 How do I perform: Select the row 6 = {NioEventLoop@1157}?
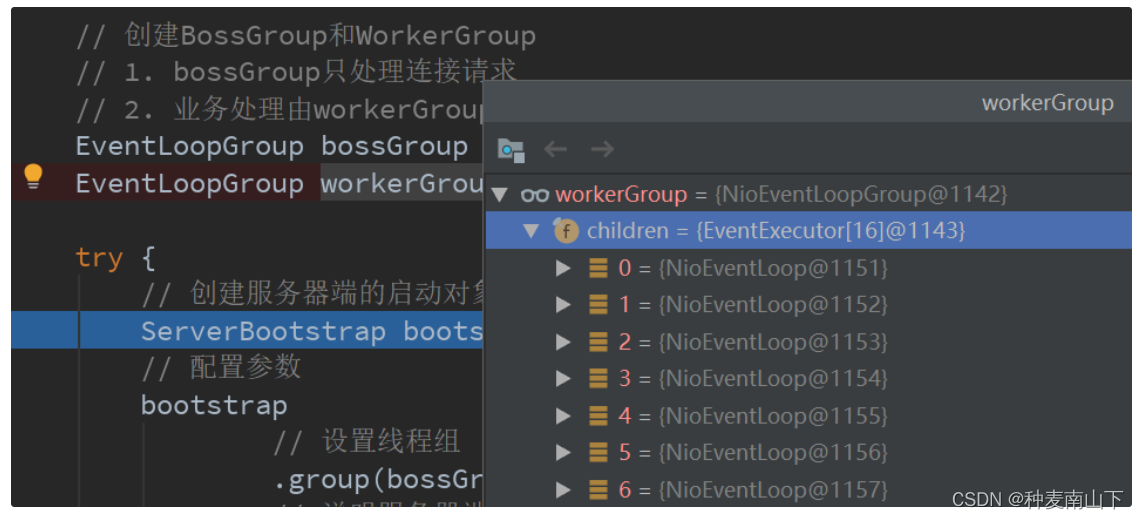808,490
